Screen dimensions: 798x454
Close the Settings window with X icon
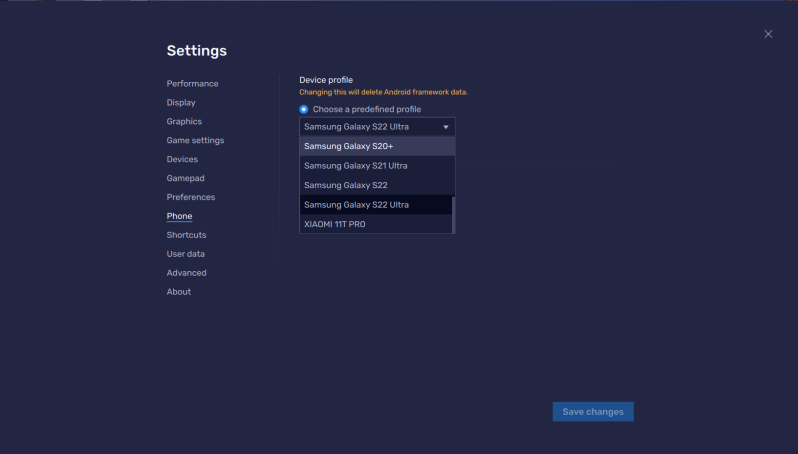(768, 34)
